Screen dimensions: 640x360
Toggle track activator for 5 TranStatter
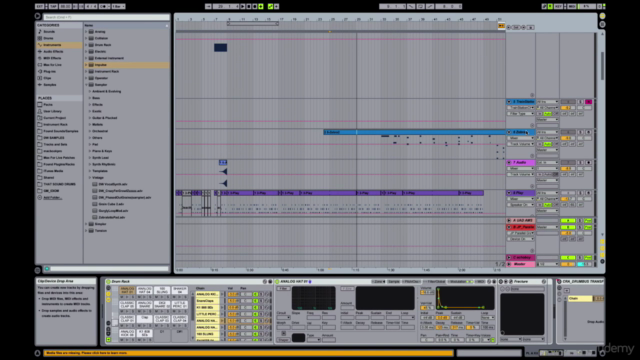click(x=567, y=102)
